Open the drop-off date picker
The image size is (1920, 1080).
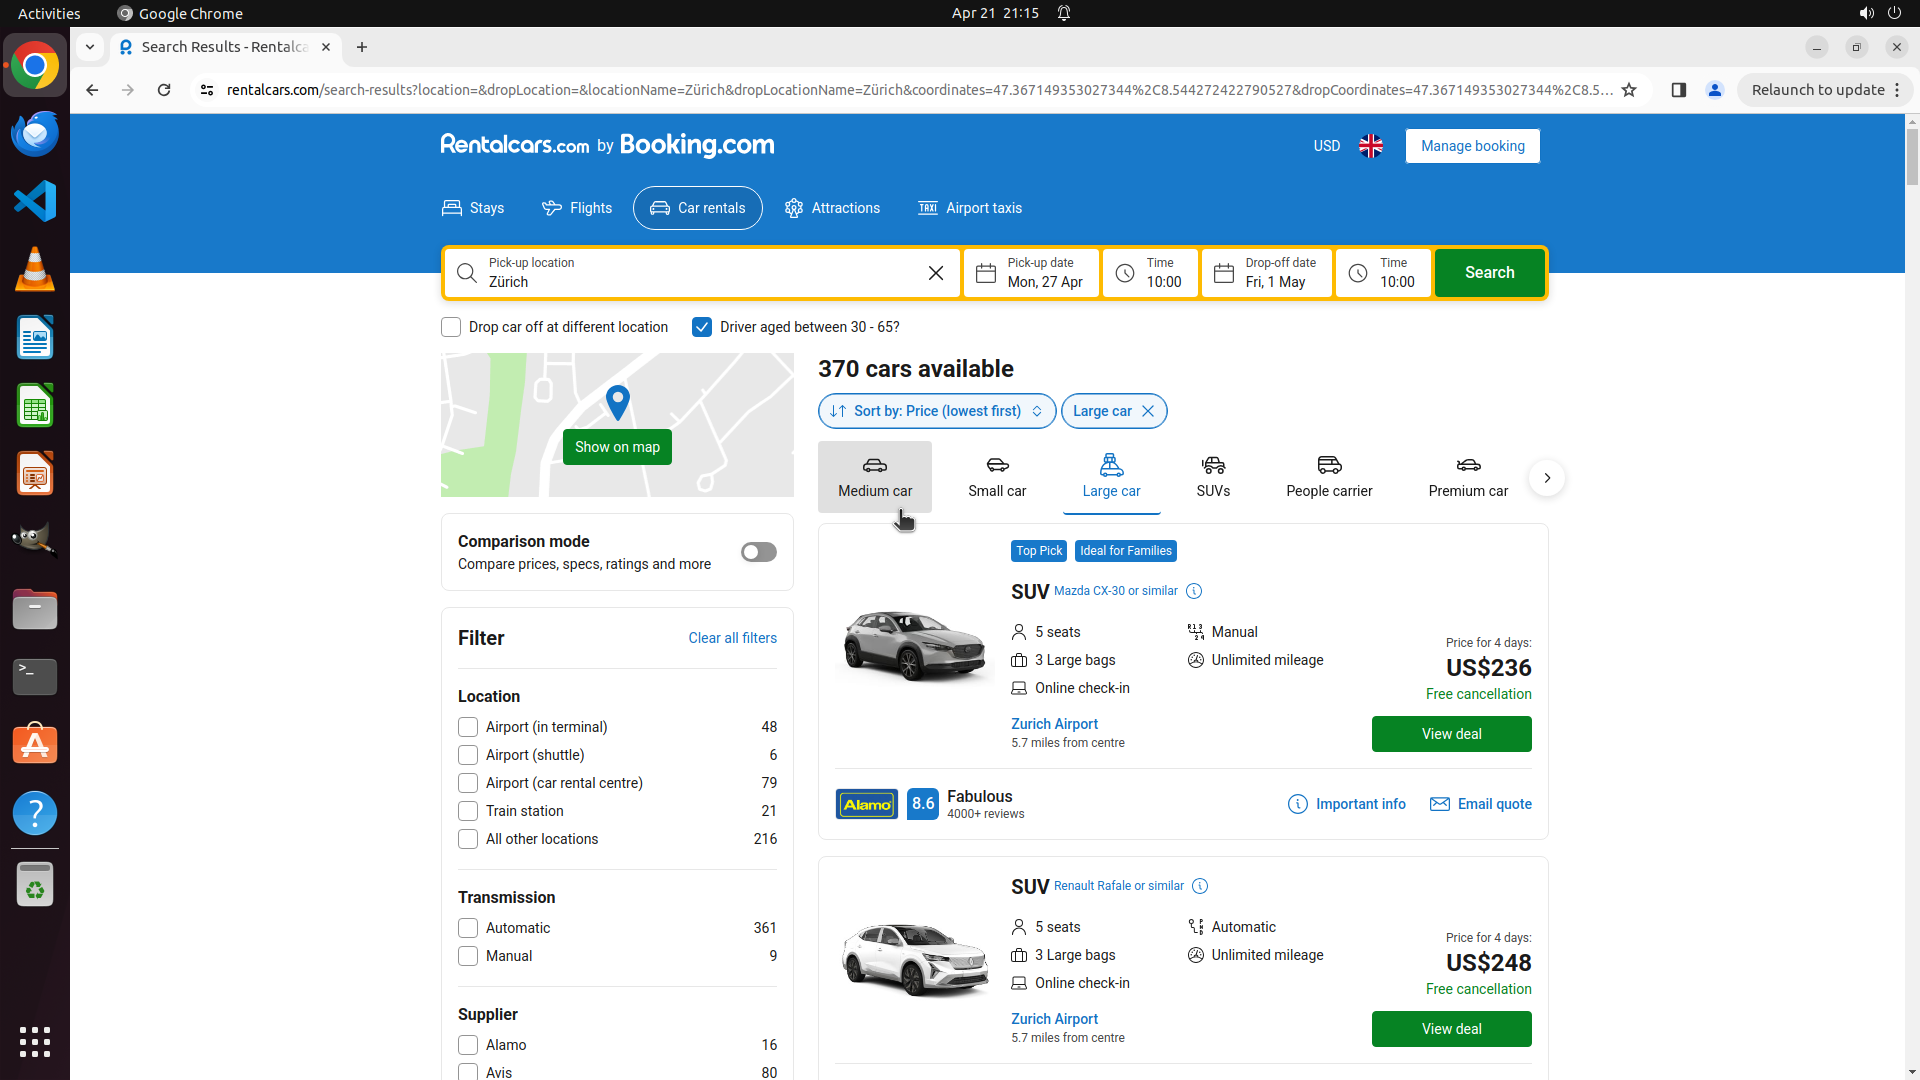click(1267, 273)
